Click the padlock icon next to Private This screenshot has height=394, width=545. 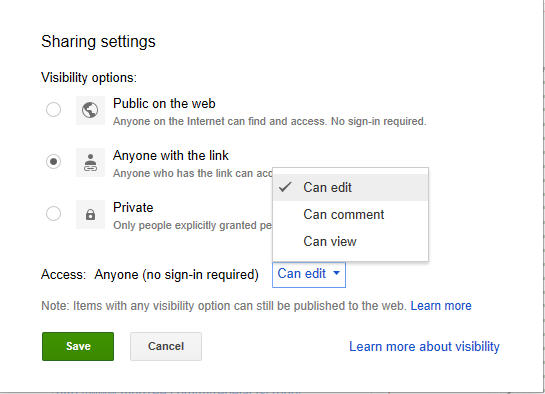point(90,214)
